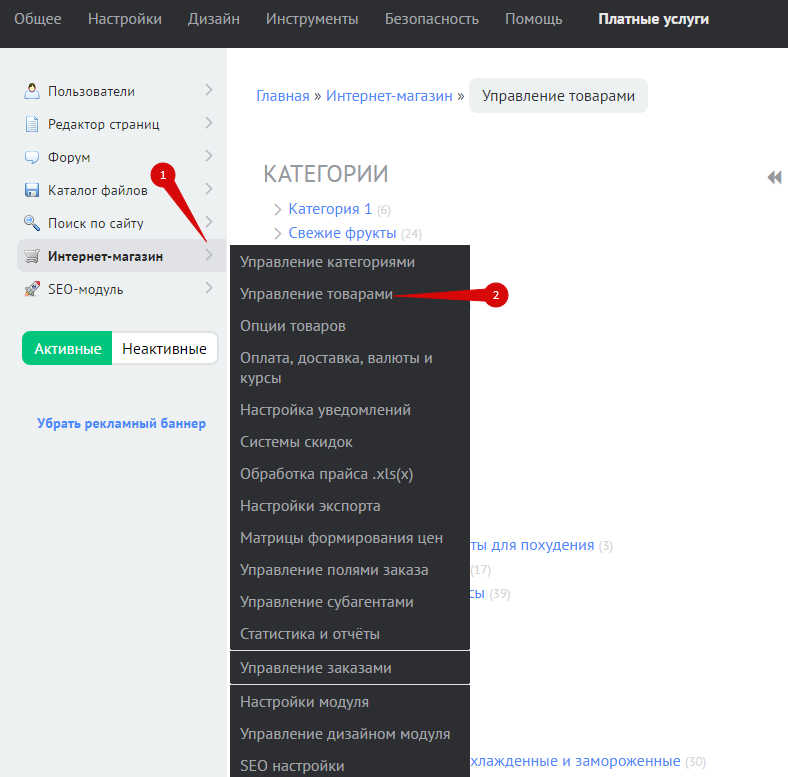788x777 pixels.
Task: Open Платные услуги in the top bar
Action: [x=653, y=19]
